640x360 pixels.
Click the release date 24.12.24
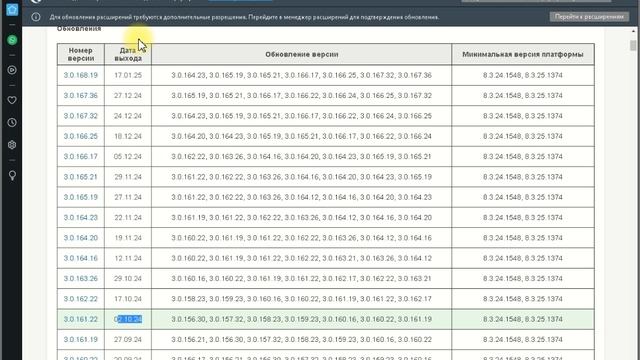coord(128,116)
